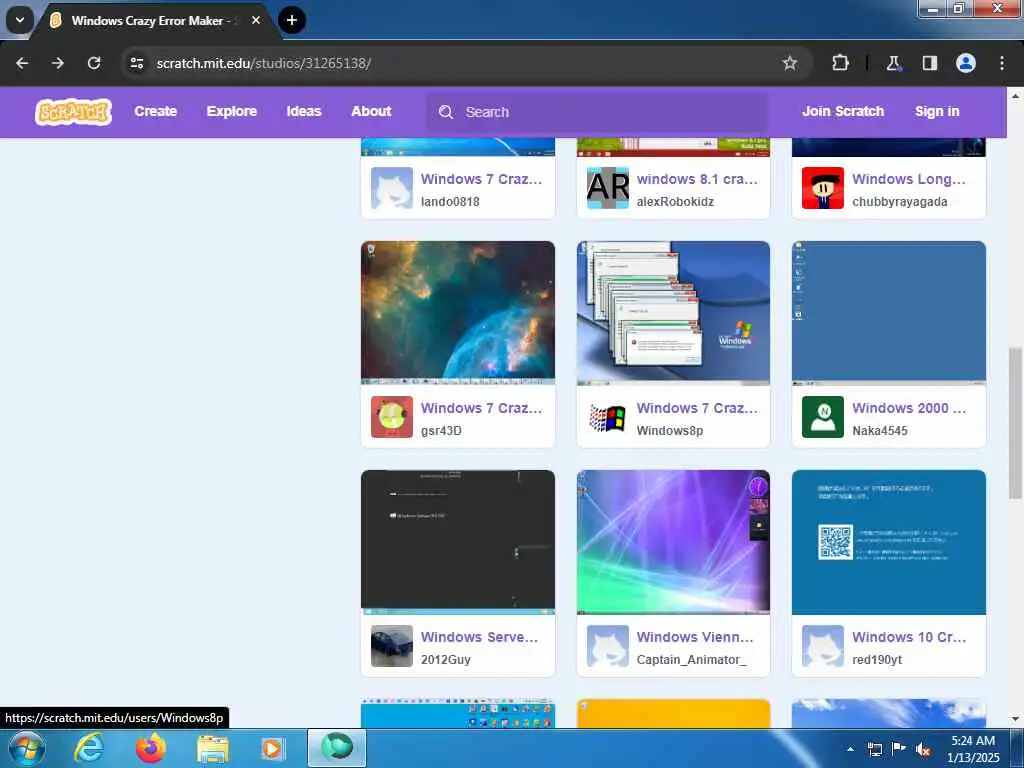Screen dimensions: 1024x768
Task: Visit user 2012Guy profile link
Action: (x=445, y=660)
